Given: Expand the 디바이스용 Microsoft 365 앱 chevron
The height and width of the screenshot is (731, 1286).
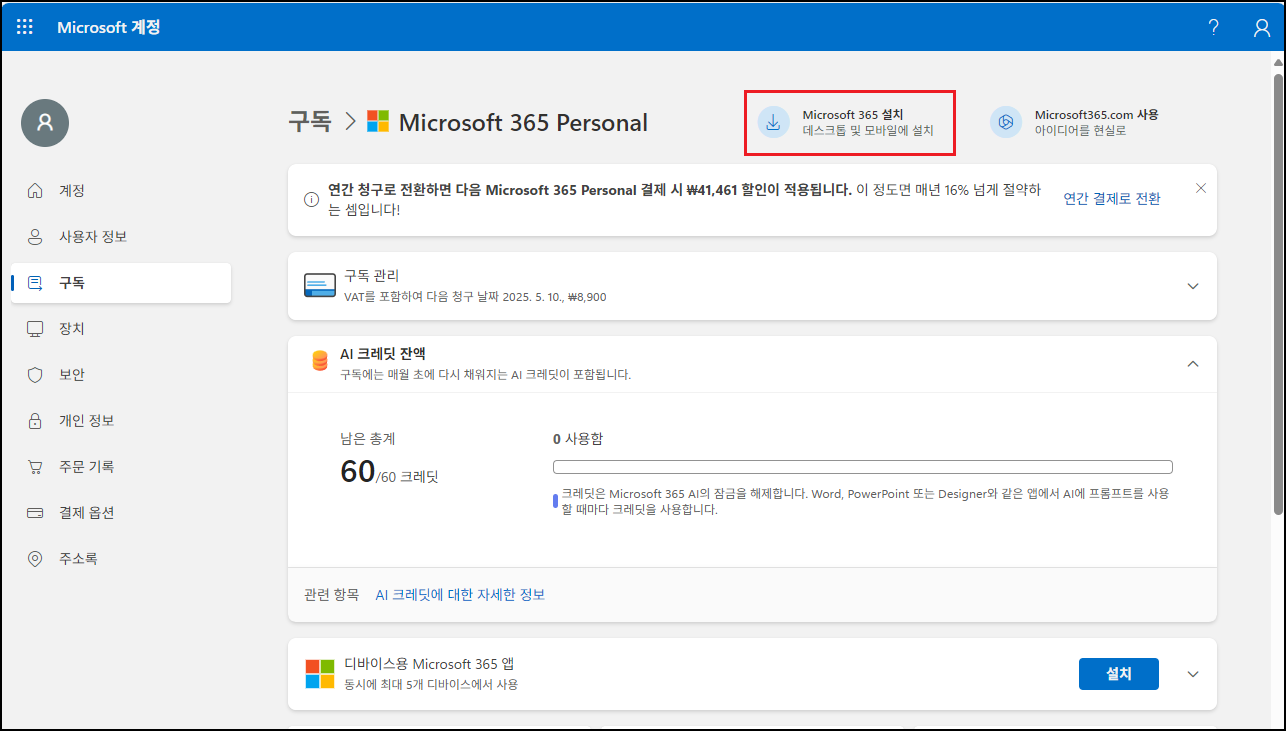Looking at the screenshot, I should pos(1192,674).
